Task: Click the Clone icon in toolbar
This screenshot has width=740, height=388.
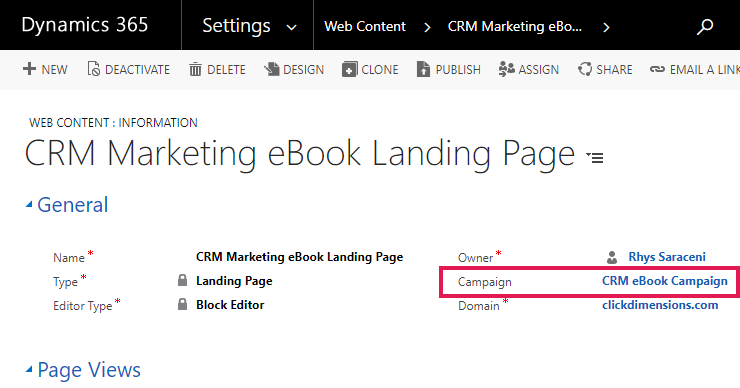Action: 349,69
